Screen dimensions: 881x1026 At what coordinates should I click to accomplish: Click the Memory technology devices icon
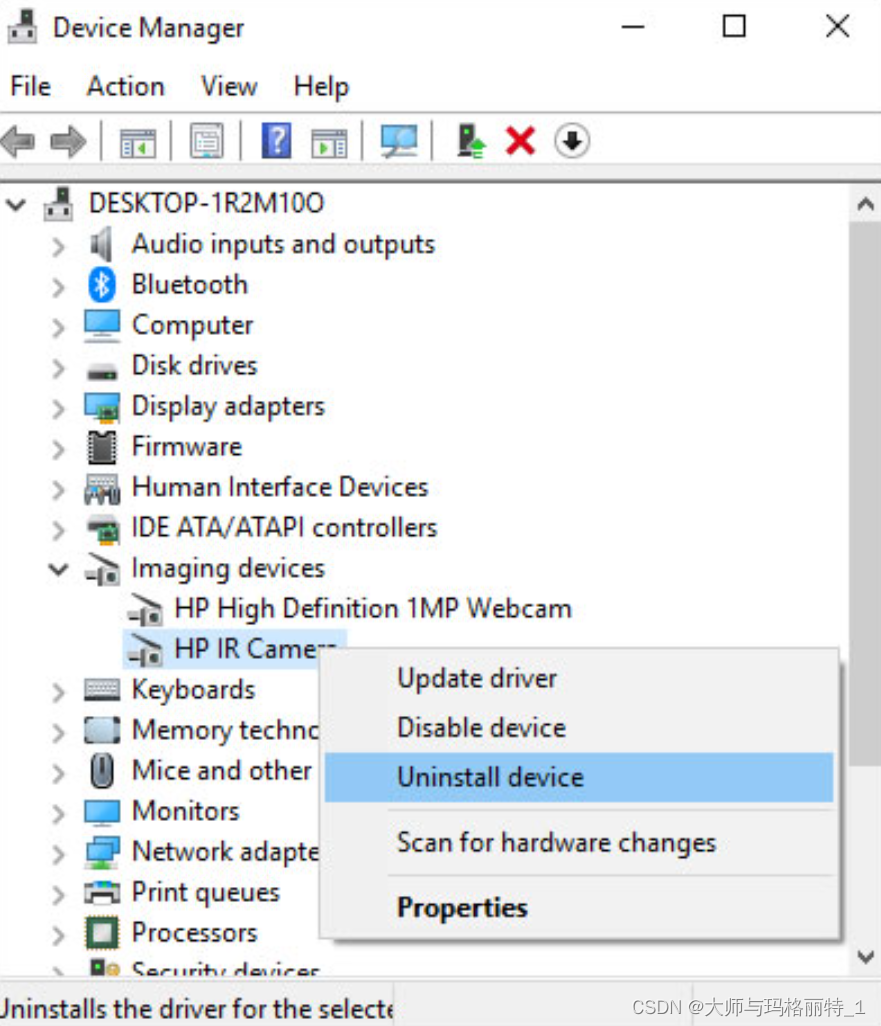point(102,730)
